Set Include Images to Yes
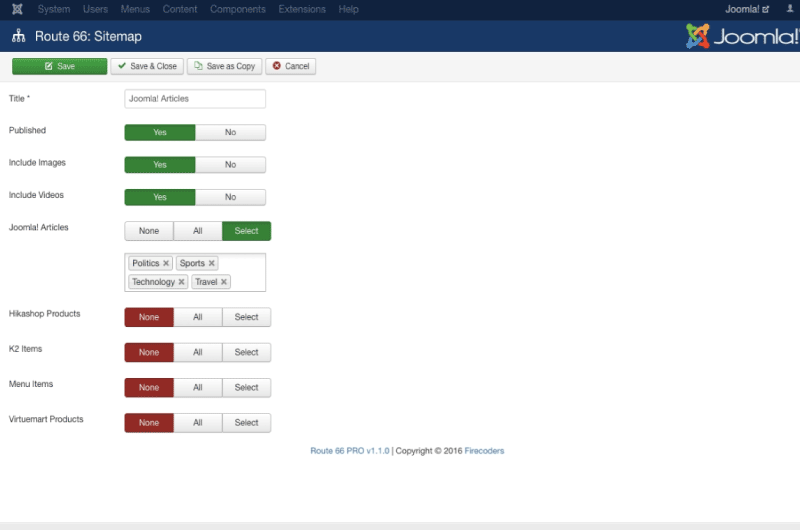 coord(160,164)
